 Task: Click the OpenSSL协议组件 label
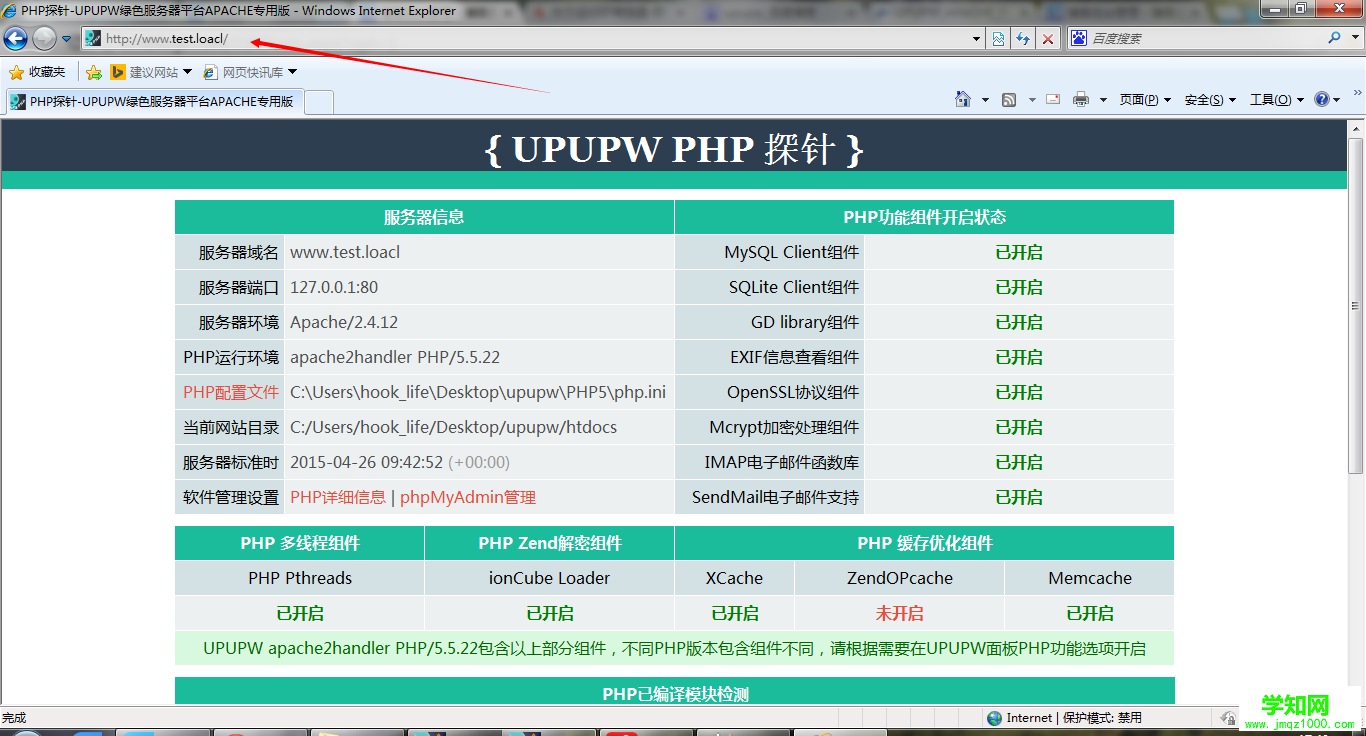pyautogui.click(x=793, y=392)
